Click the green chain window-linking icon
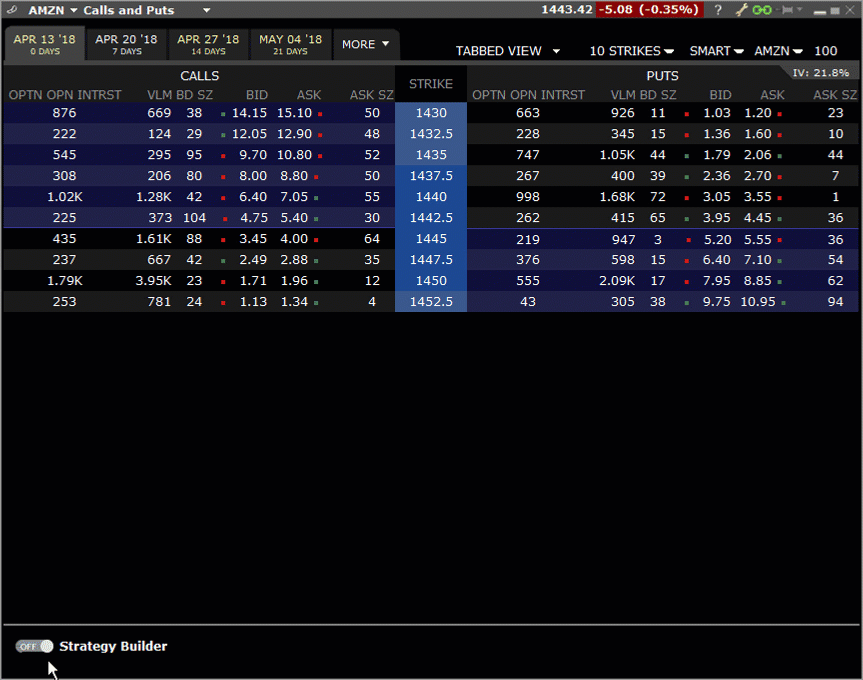Viewport: 863px width, 680px height. [762, 10]
